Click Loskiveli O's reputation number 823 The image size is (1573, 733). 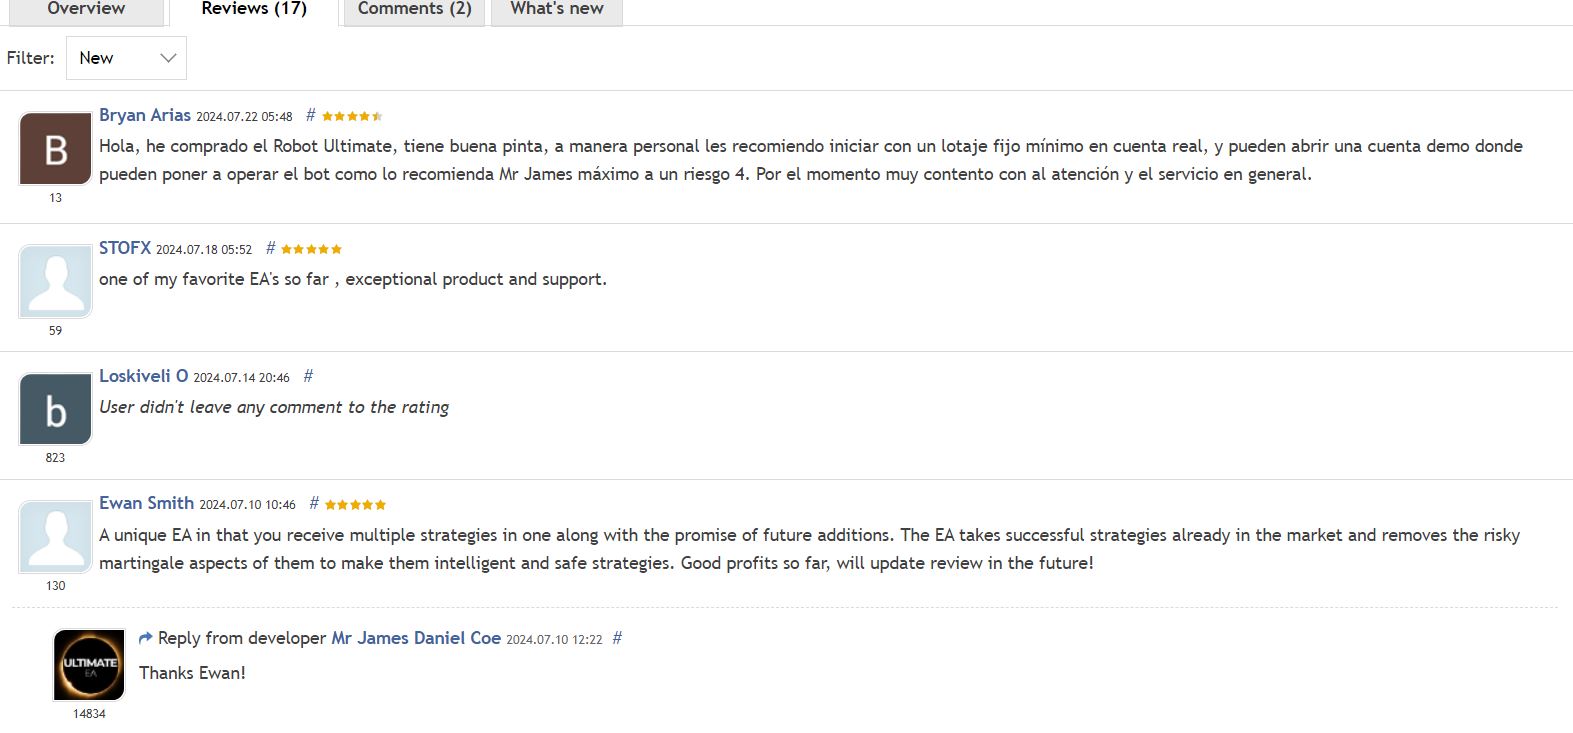(55, 457)
